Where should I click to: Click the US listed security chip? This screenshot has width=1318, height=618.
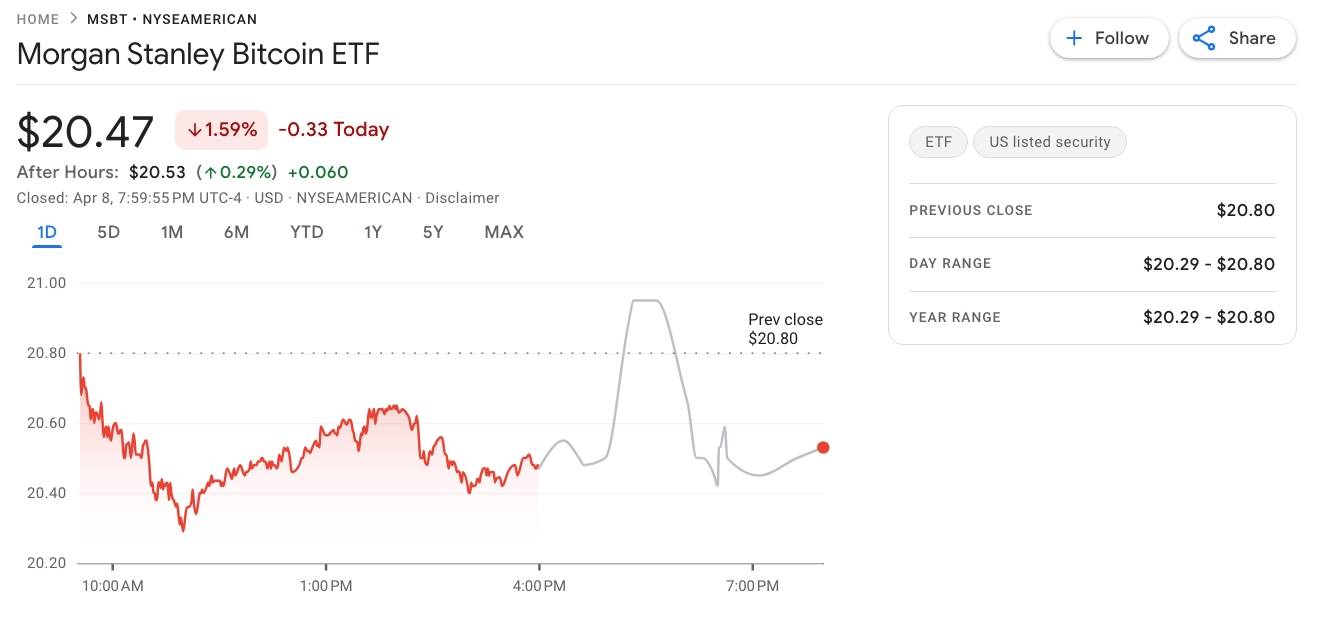coord(1049,141)
